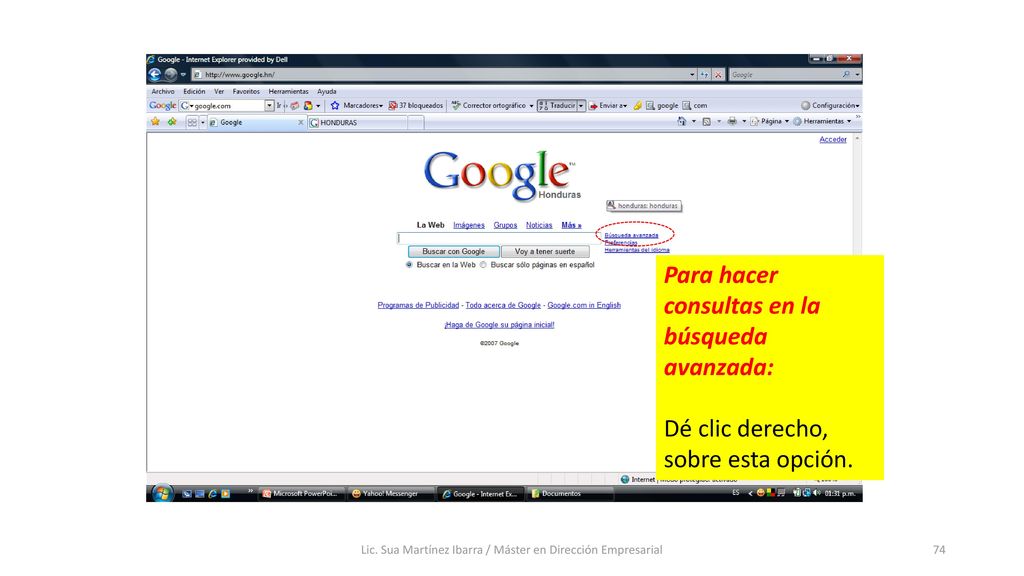Click the 'Búsqueda avanzada' link
1024x576 pixels.
631,235
